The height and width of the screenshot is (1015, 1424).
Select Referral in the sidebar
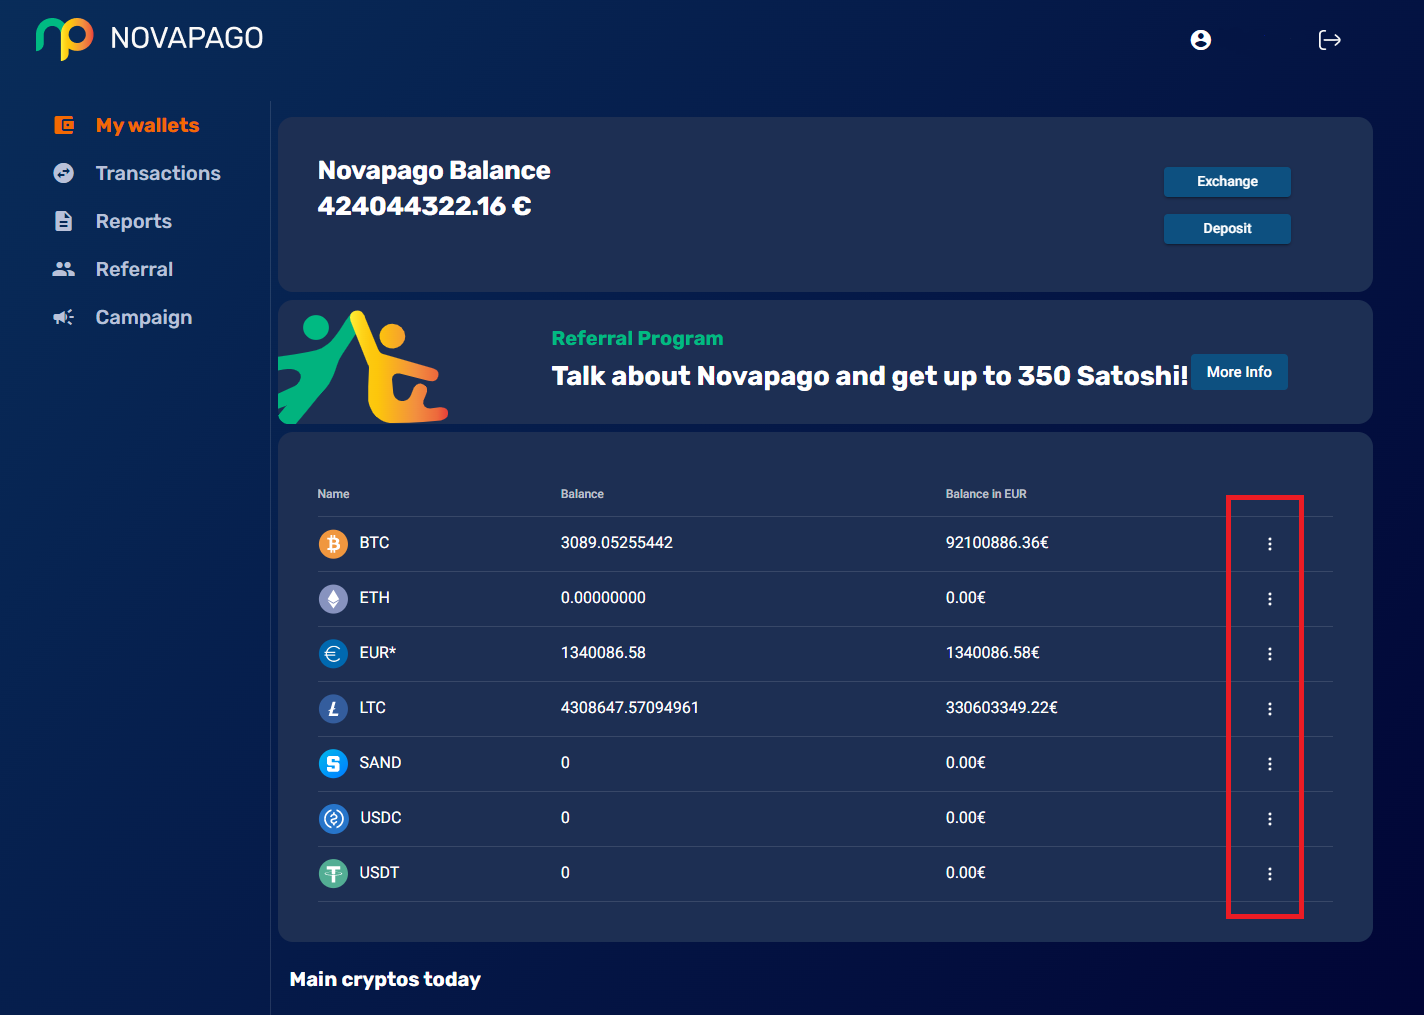pos(134,269)
